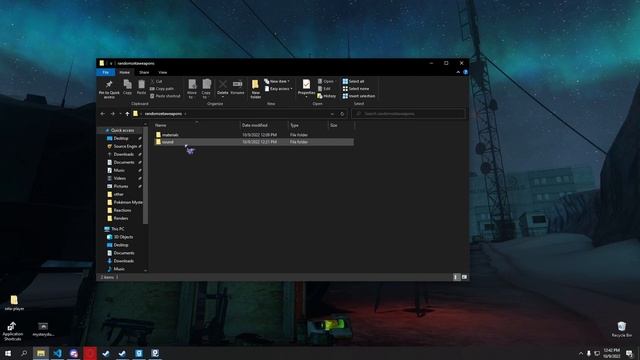Click the taskbar search magnifier

tap(24, 353)
